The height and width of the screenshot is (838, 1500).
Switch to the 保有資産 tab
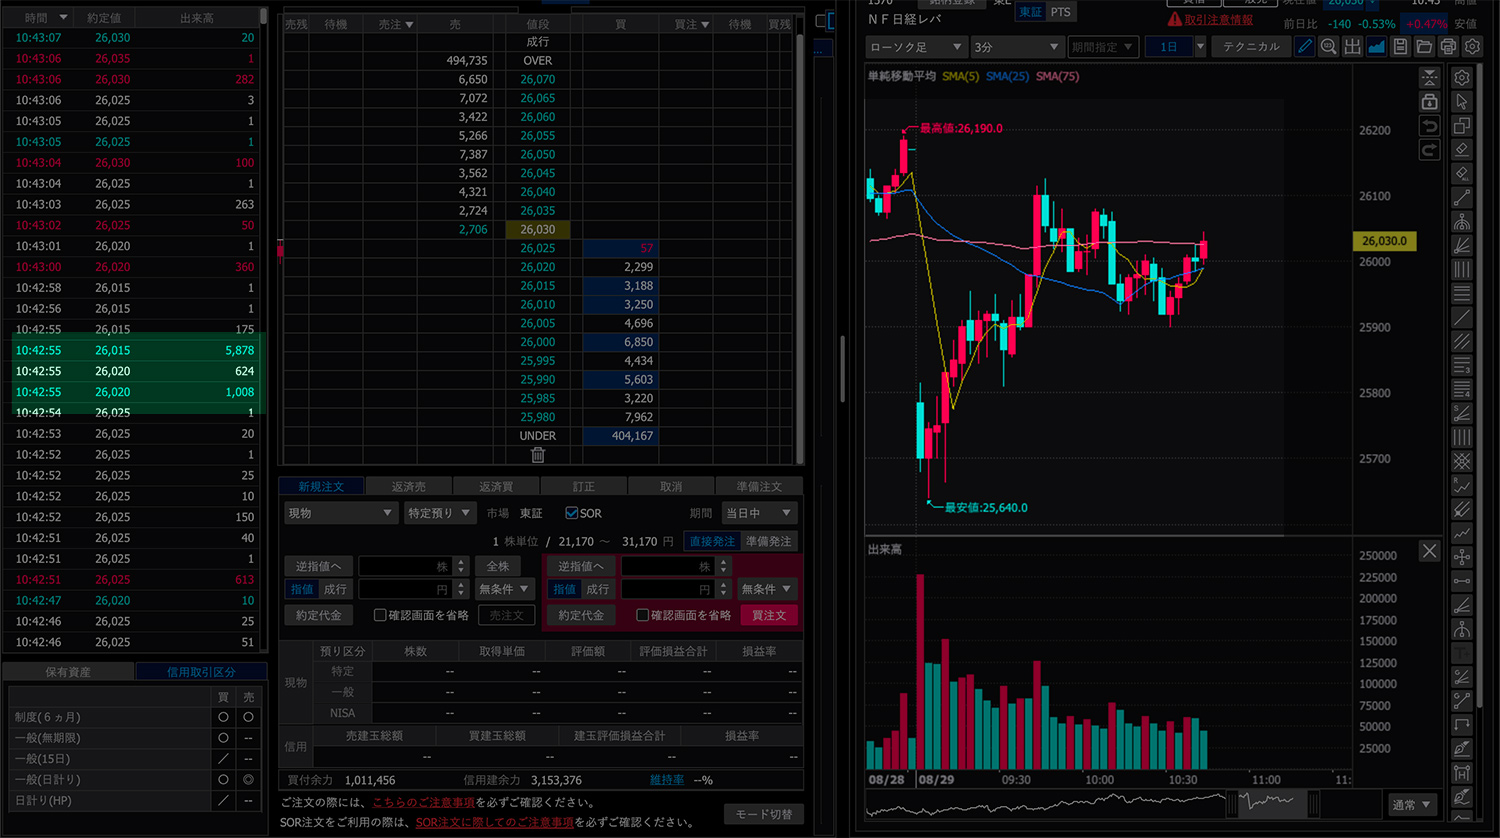click(68, 672)
